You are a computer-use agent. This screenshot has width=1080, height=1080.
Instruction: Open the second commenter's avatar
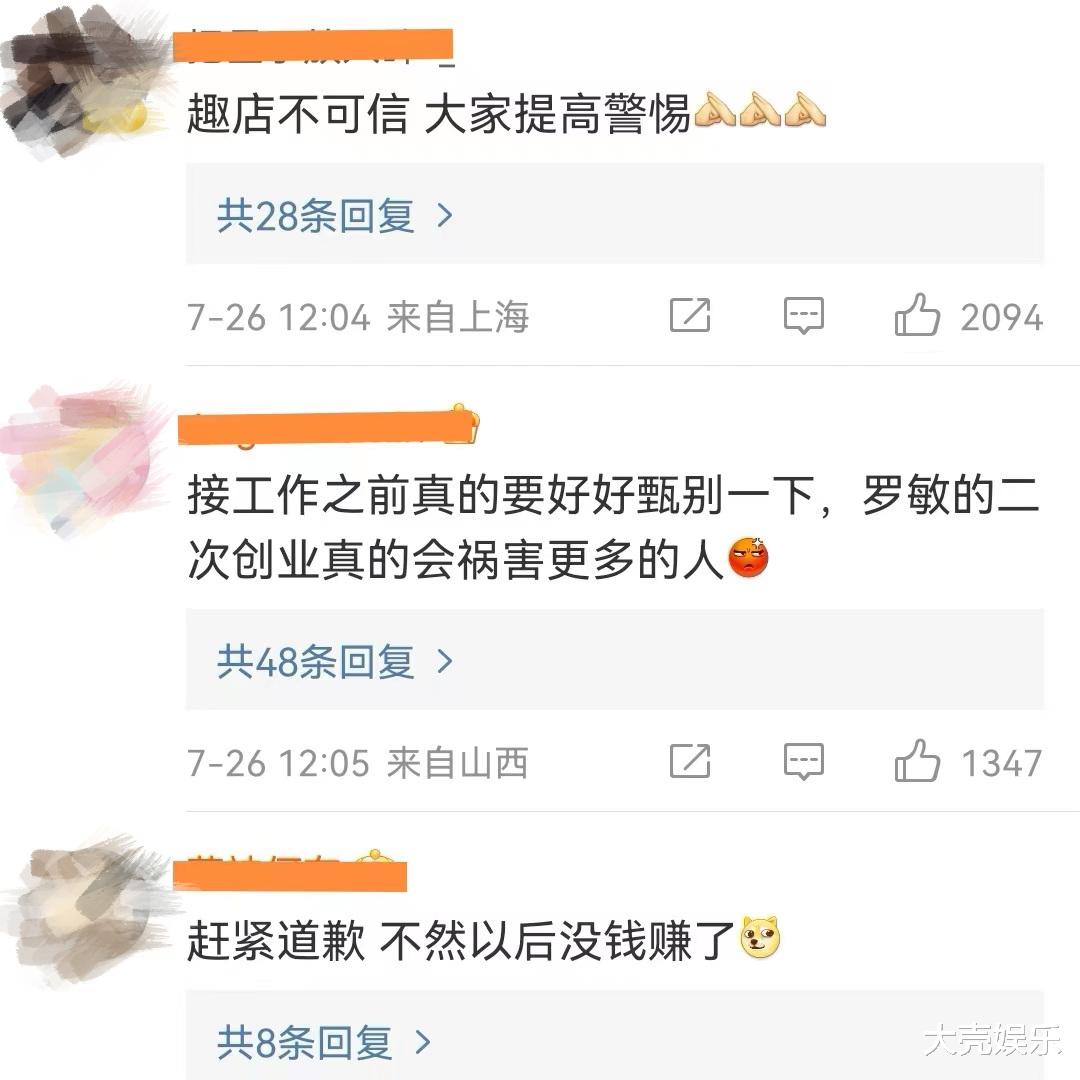tap(83, 458)
